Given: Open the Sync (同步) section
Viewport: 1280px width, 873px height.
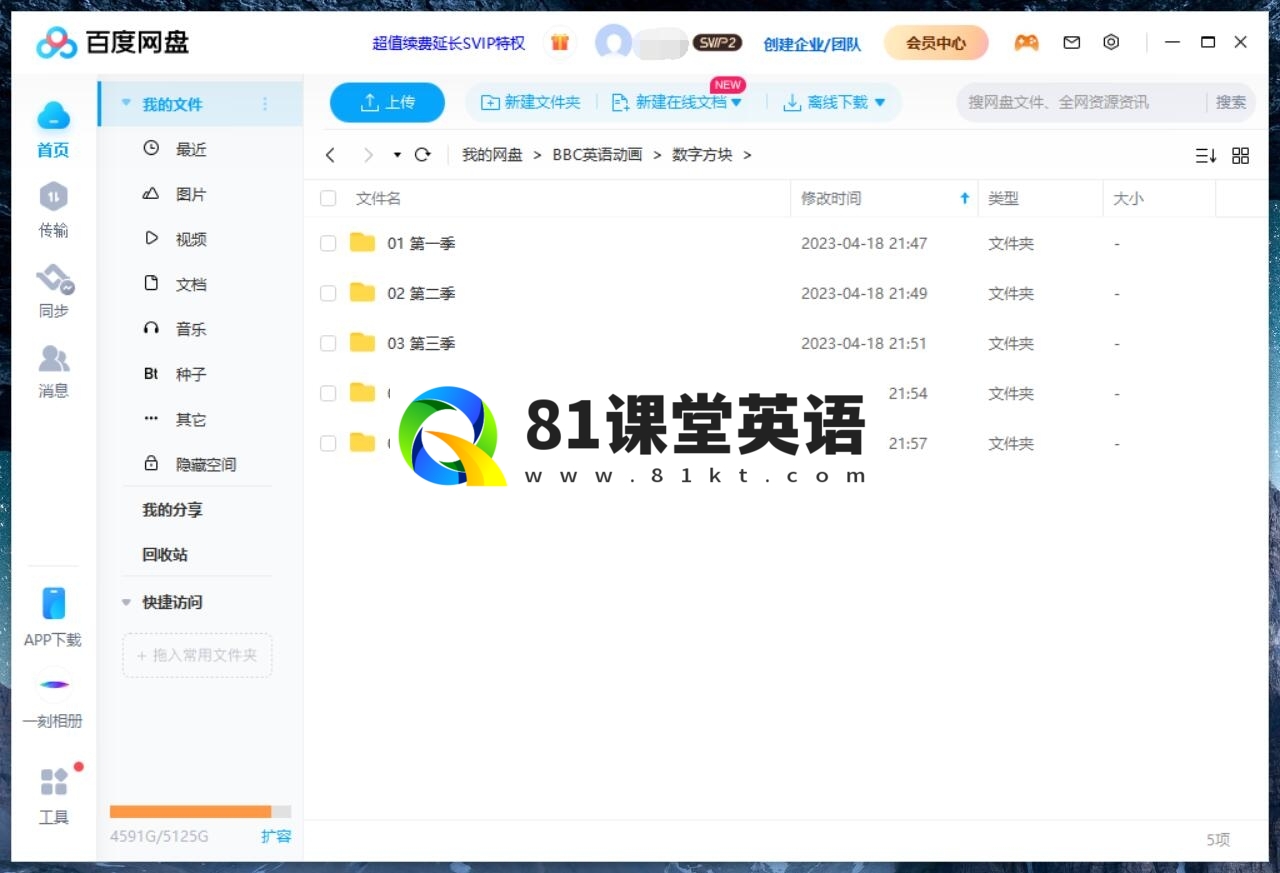Looking at the screenshot, I should [54, 279].
